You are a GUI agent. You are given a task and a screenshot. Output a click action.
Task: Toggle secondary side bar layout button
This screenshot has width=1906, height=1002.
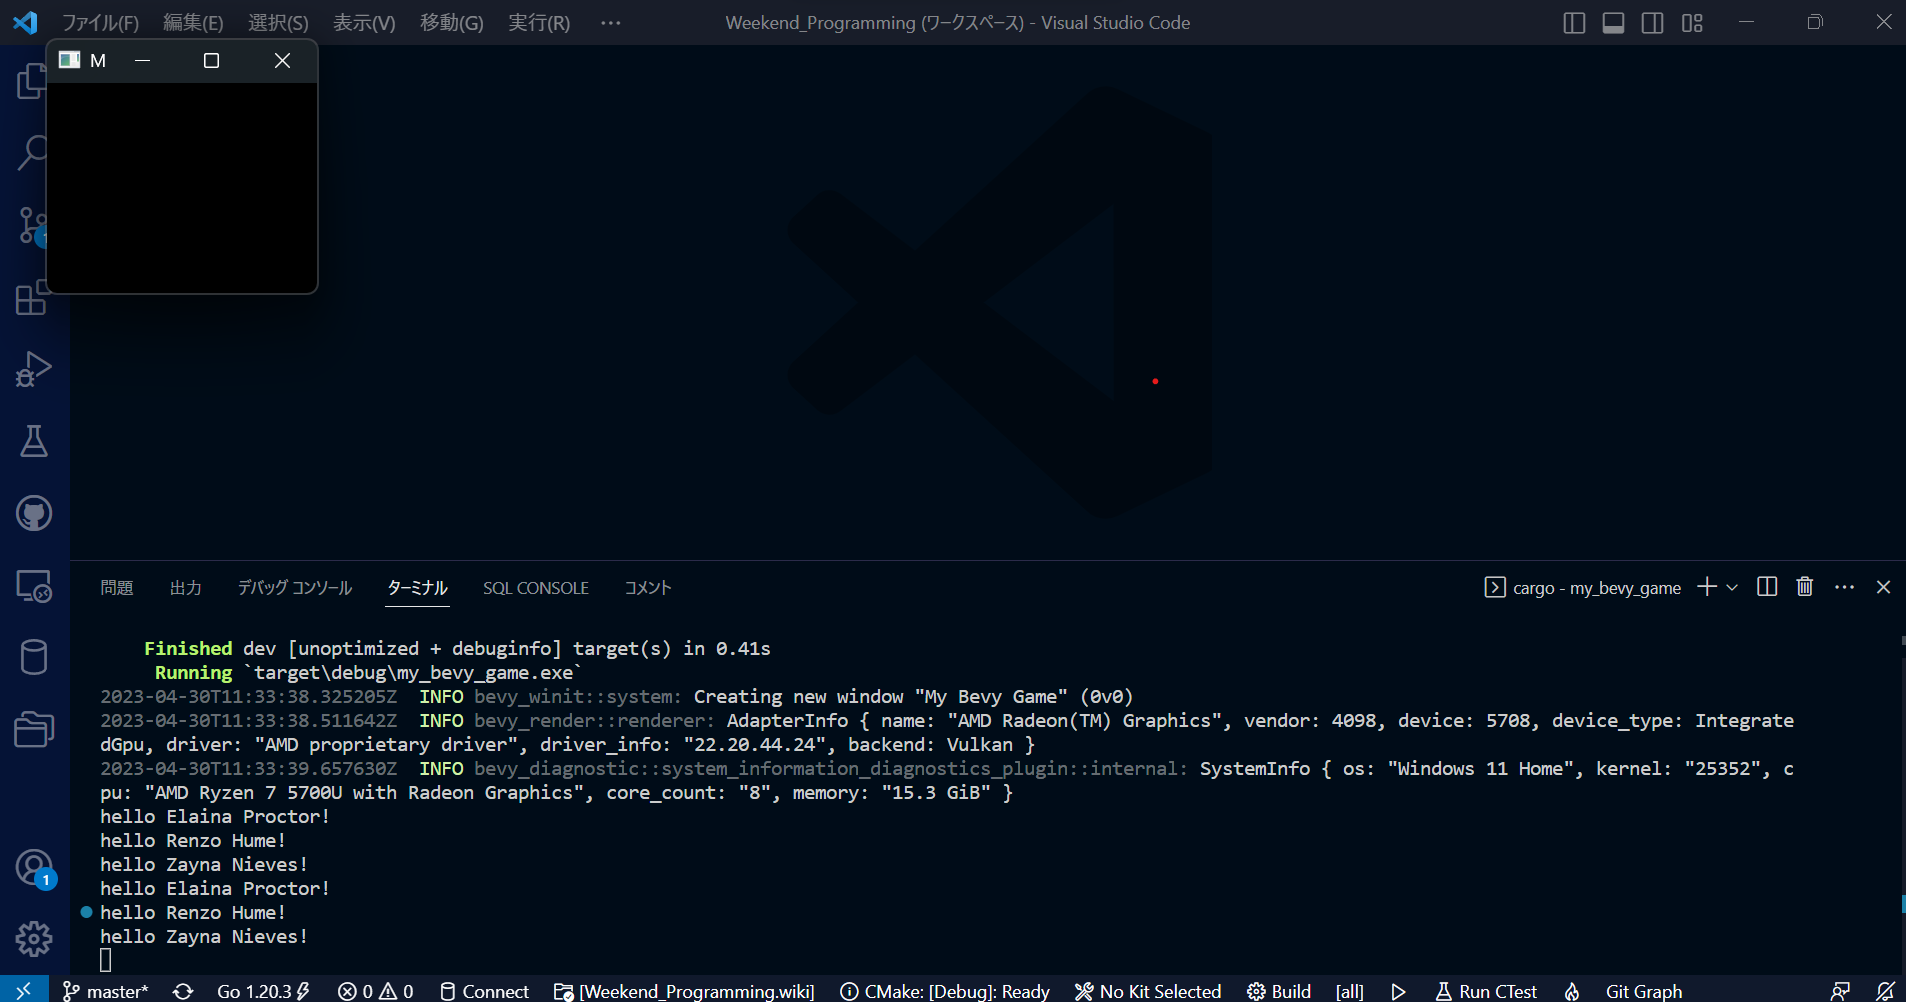pyautogui.click(x=1652, y=23)
